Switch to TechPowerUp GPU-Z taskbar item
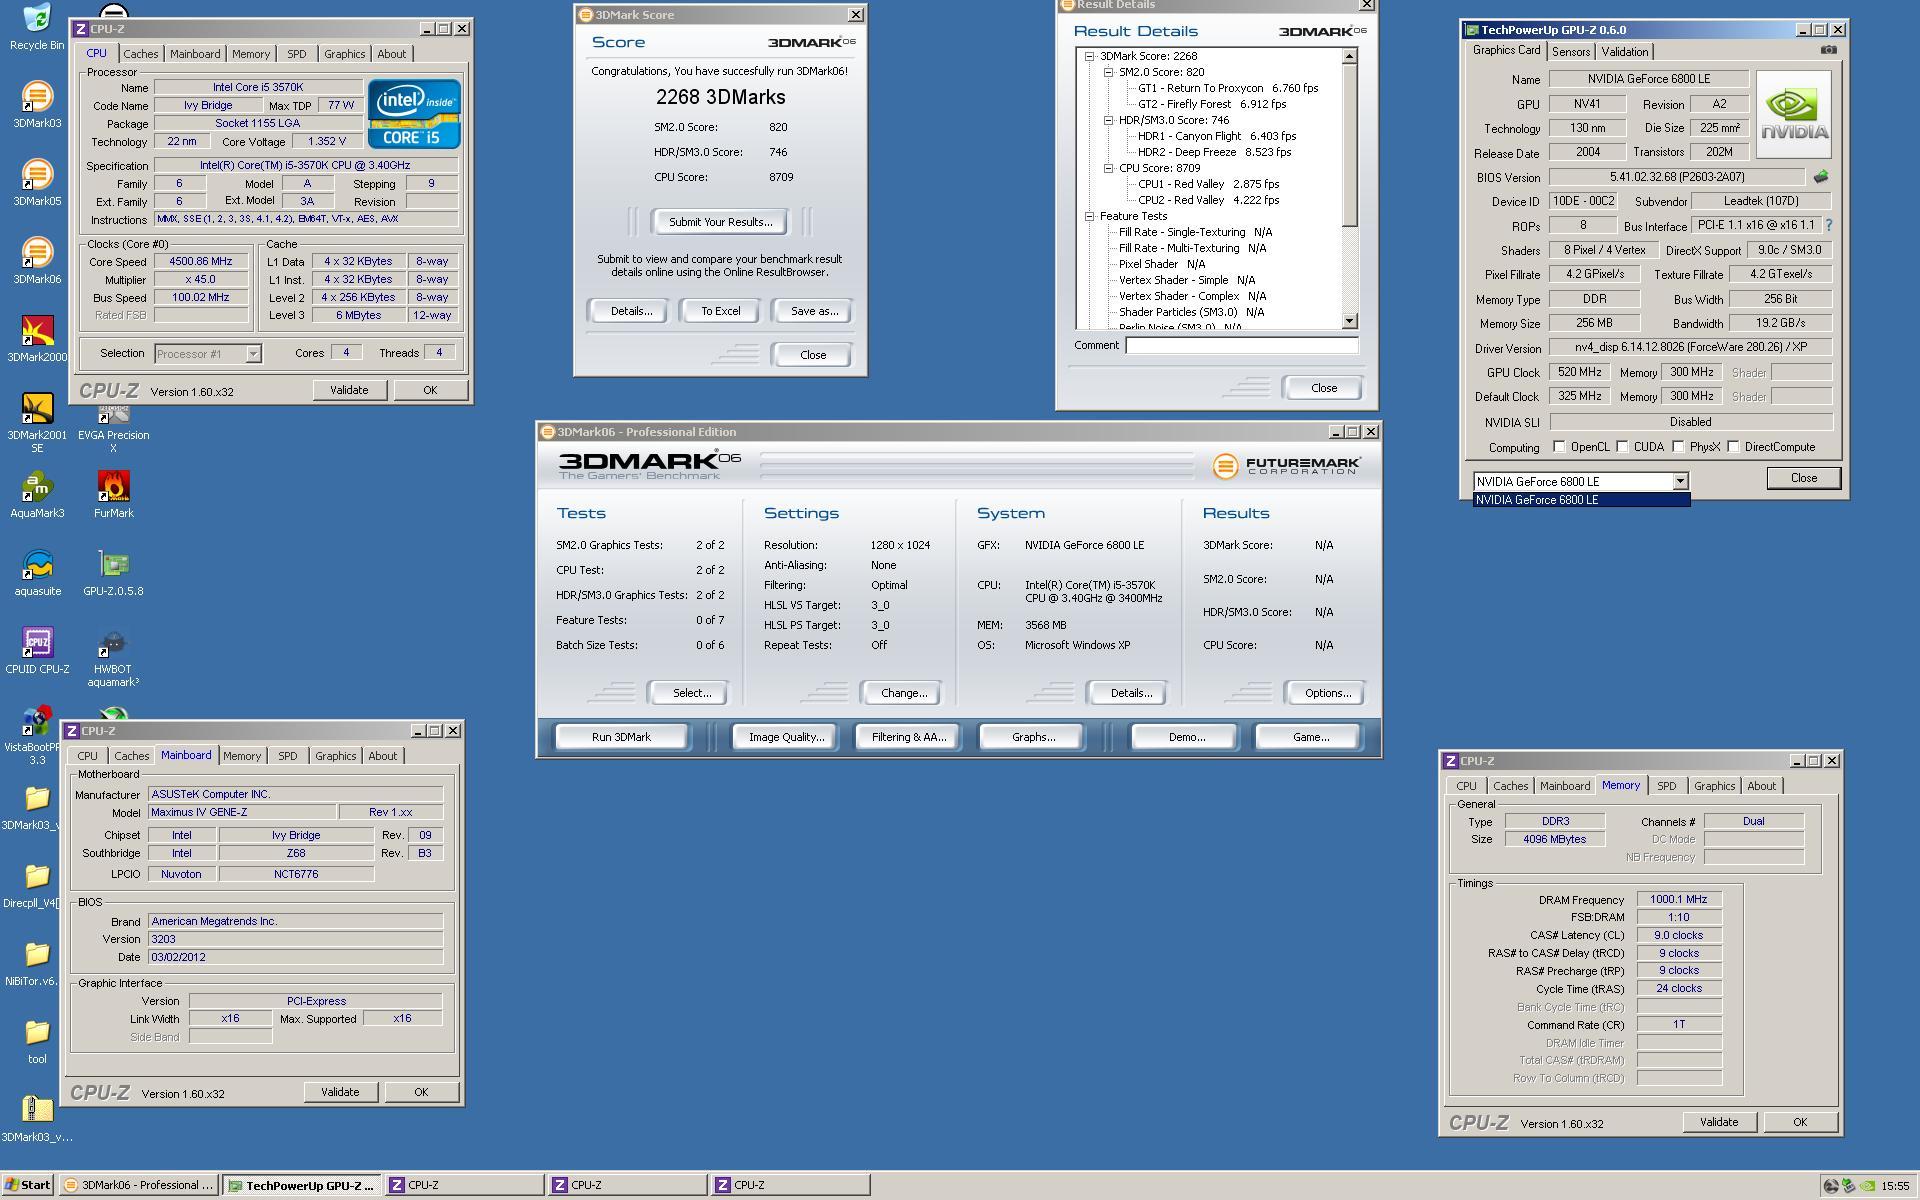Viewport: 1920px width, 1200px height. pyautogui.click(x=301, y=1185)
